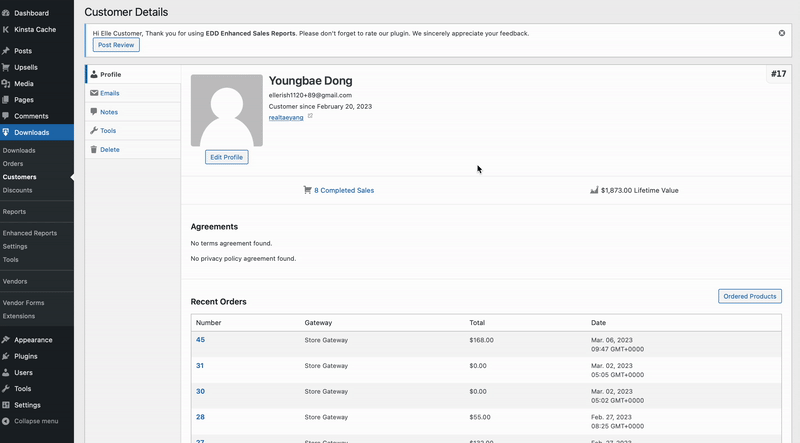Viewport: 800px width, 443px height.
Task: Click the Appearance brush icon
Action: [6, 340]
